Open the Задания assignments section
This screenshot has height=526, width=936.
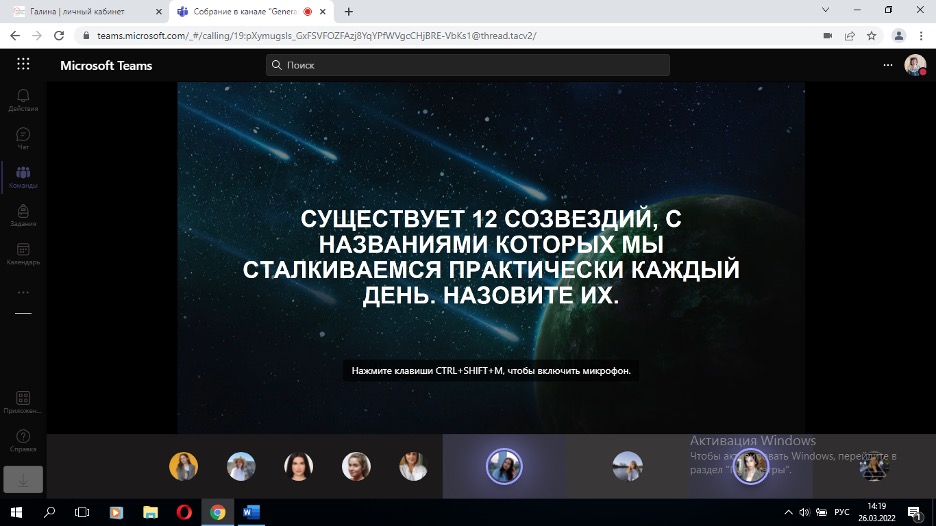coord(23,214)
